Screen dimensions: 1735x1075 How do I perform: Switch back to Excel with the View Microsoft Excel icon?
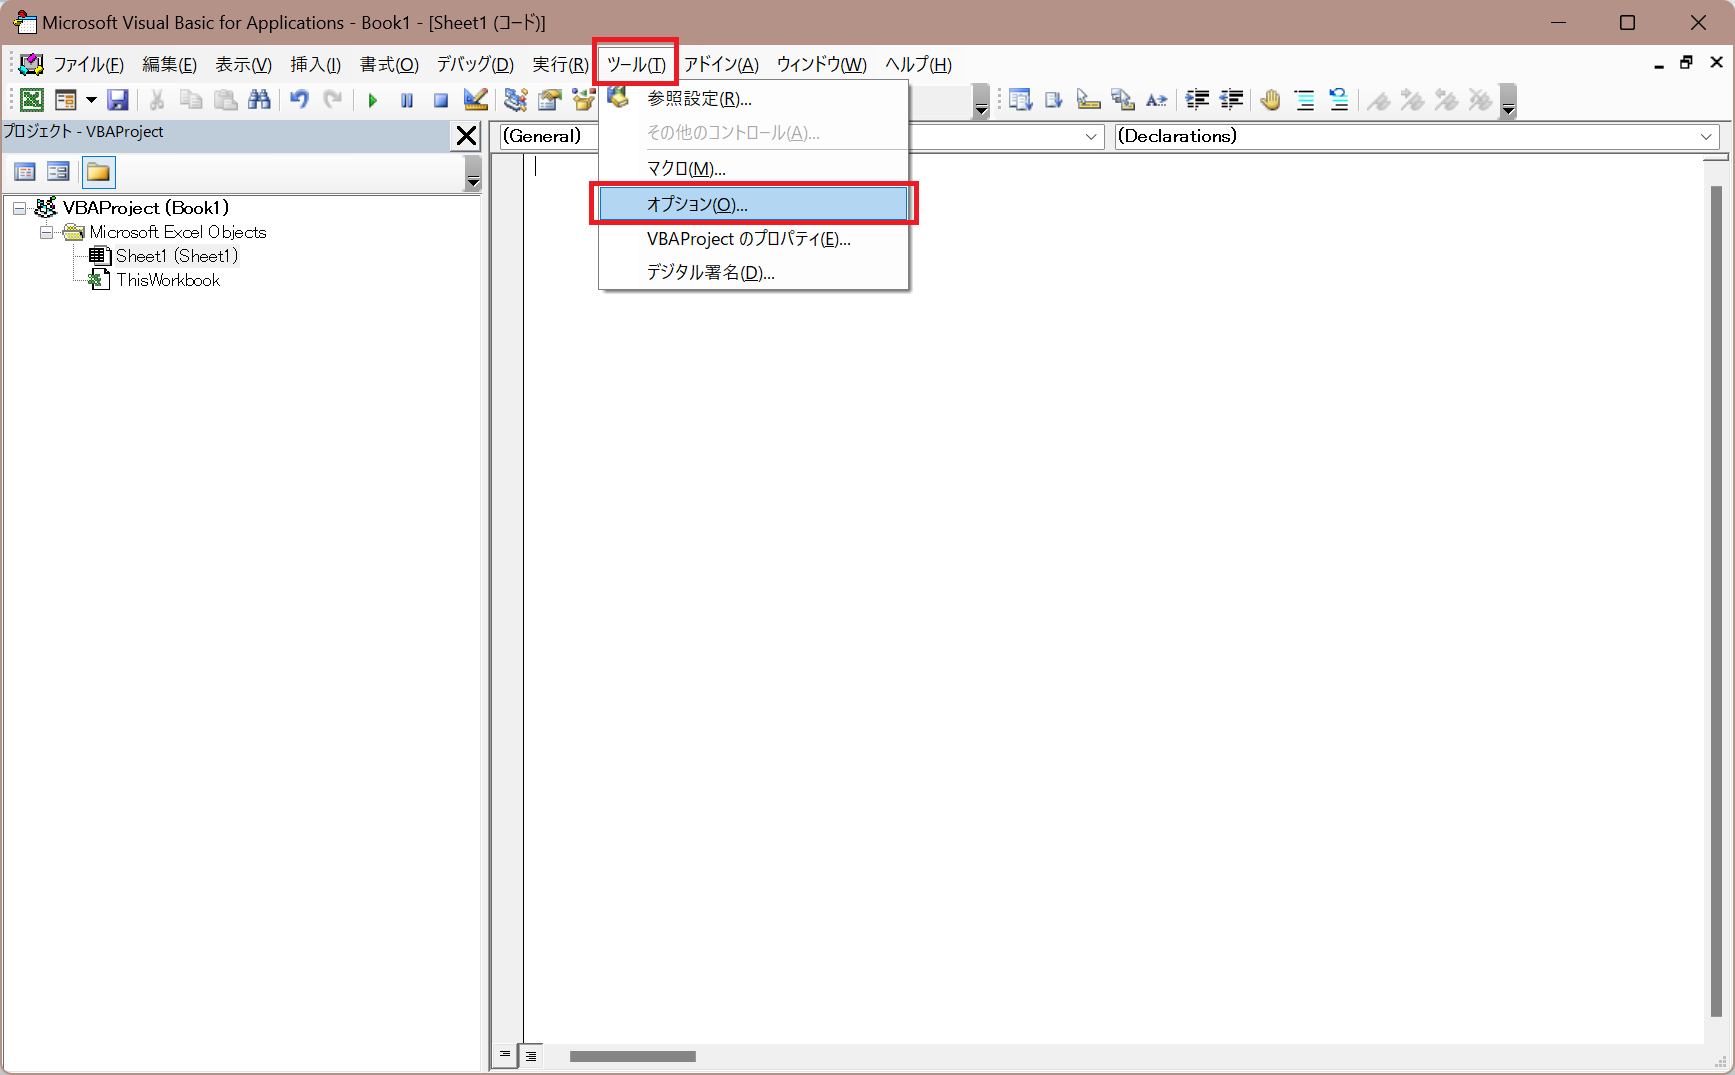31,100
